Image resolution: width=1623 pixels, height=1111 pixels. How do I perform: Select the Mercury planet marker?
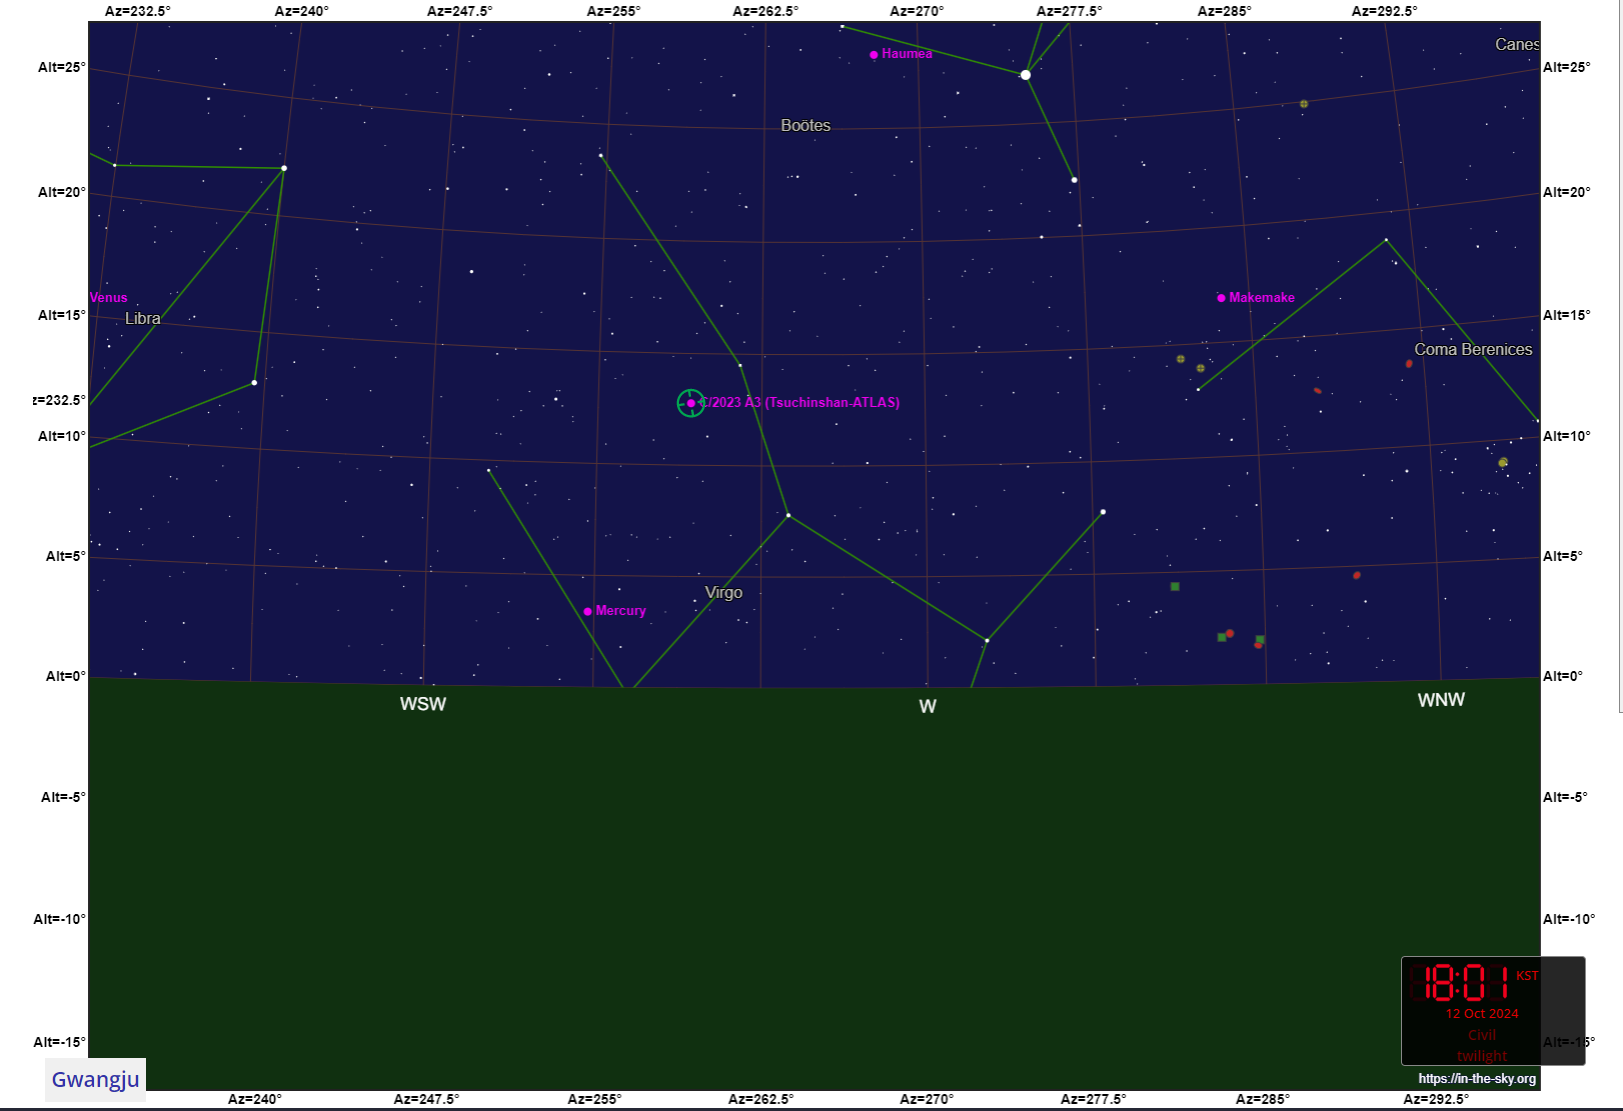[588, 611]
